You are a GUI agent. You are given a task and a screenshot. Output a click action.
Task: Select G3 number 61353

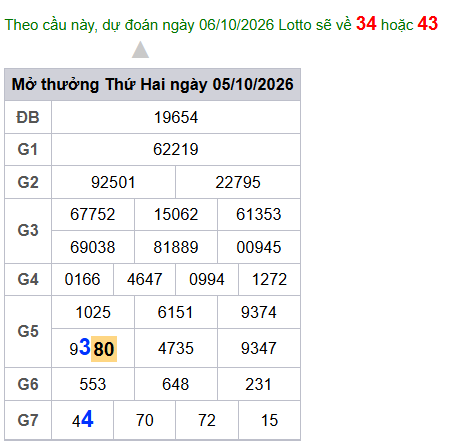click(x=259, y=214)
